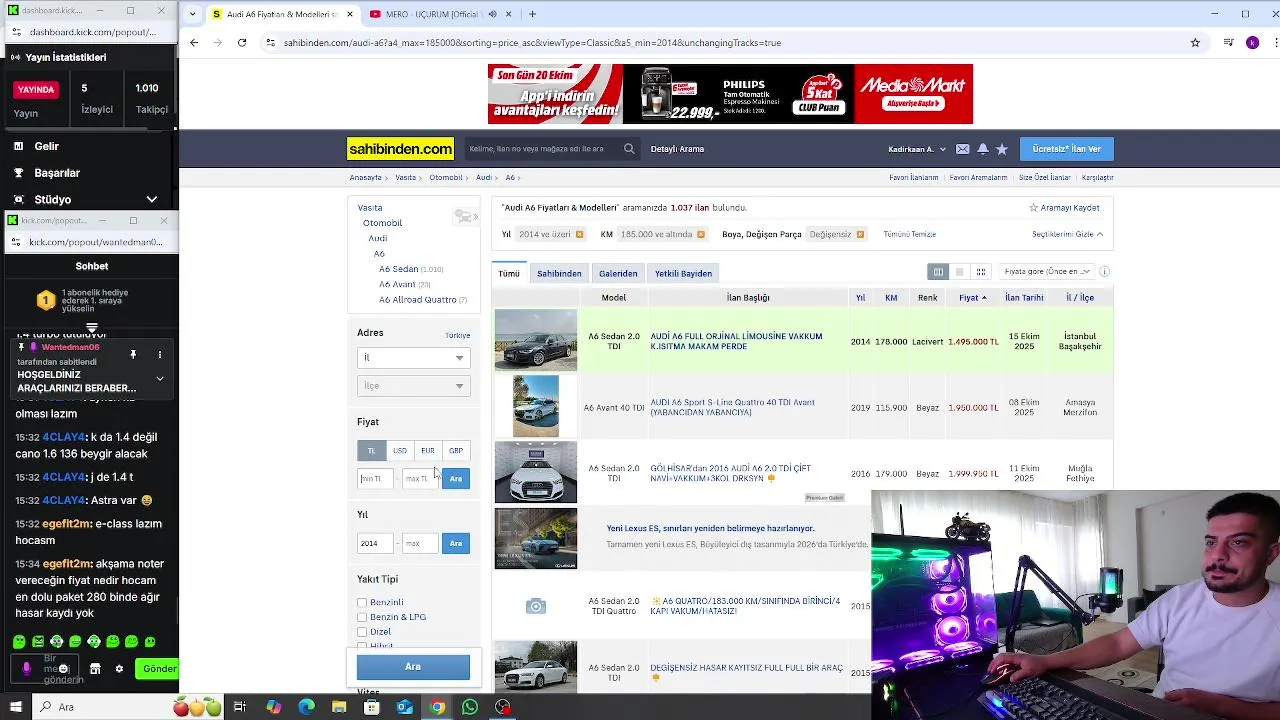
Task: Switch to the Yetkili Bayiden tab
Action: pyautogui.click(x=683, y=273)
